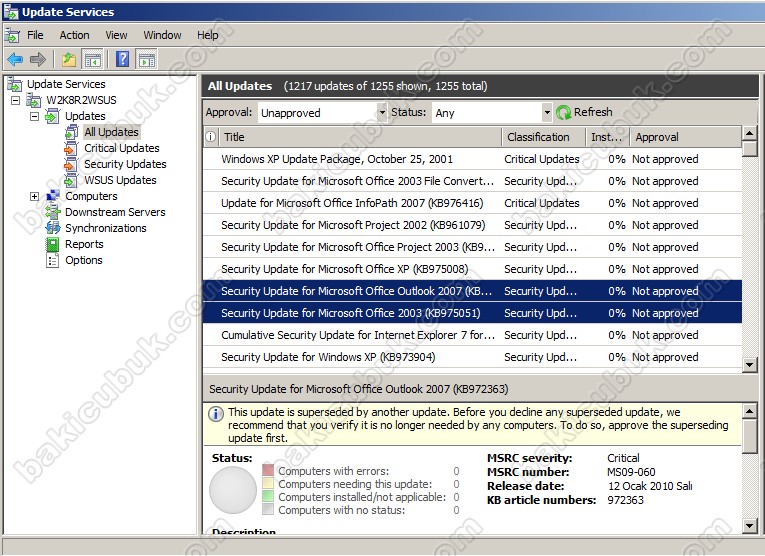Screen dimensions: 765x556
Task: Sort by the Title column header
Action: pyautogui.click(x=361, y=137)
